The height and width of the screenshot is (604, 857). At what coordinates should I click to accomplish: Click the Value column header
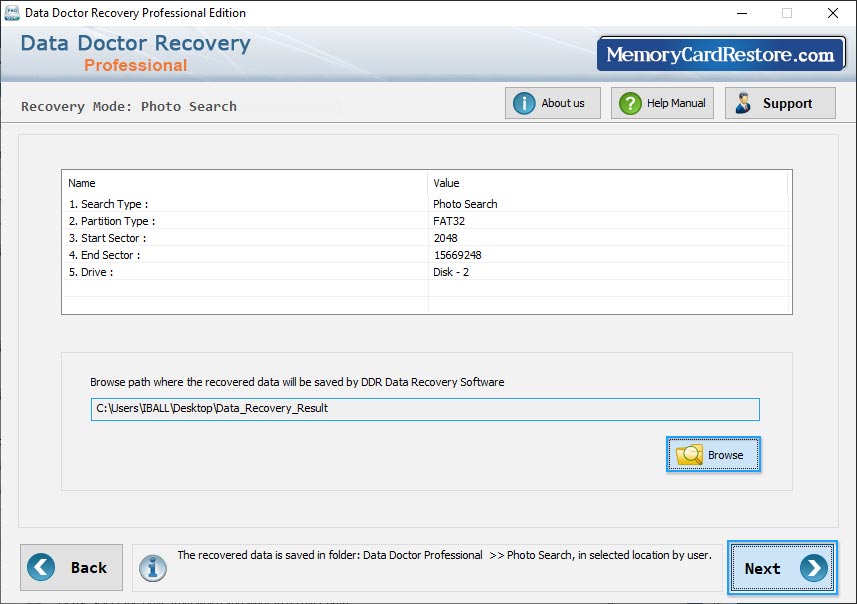(608, 183)
